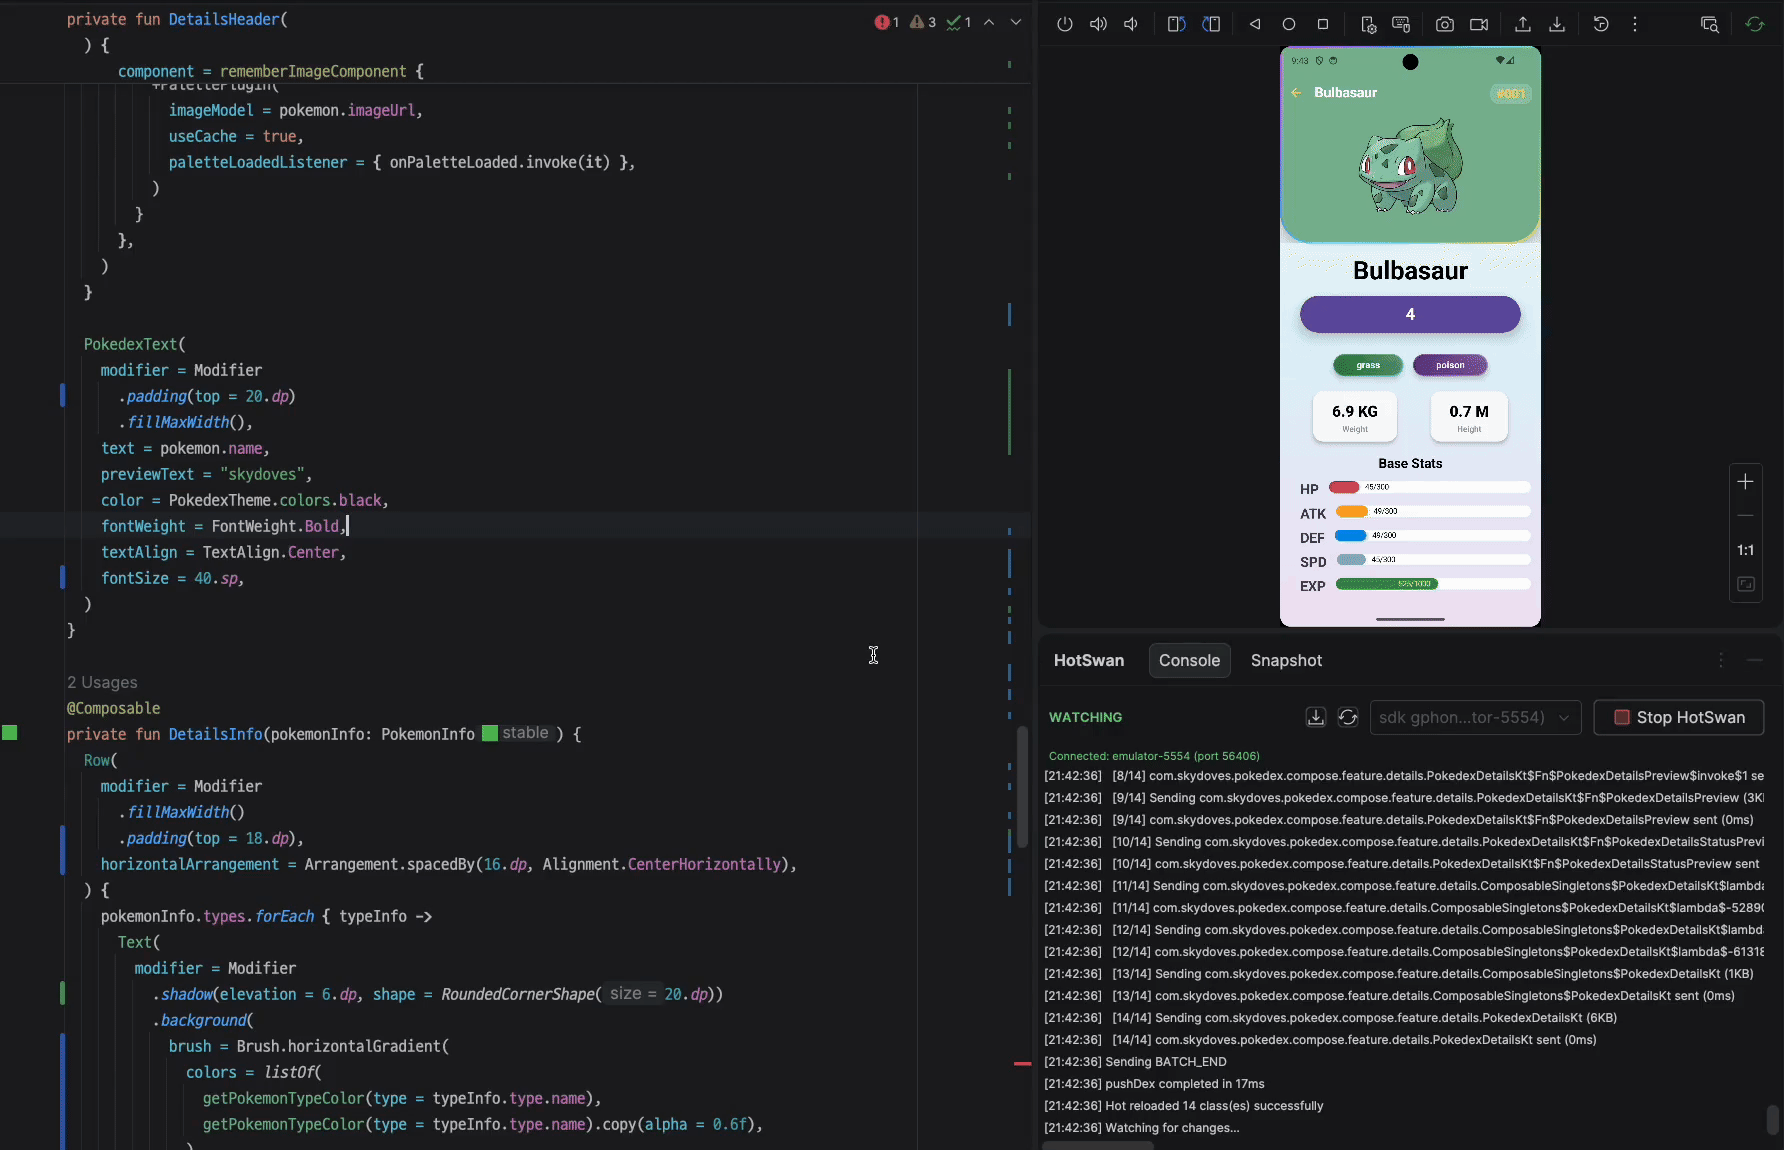Tap the 0.7 M height card
This screenshot has width=1784, height=1150.
click(1469, 416)
